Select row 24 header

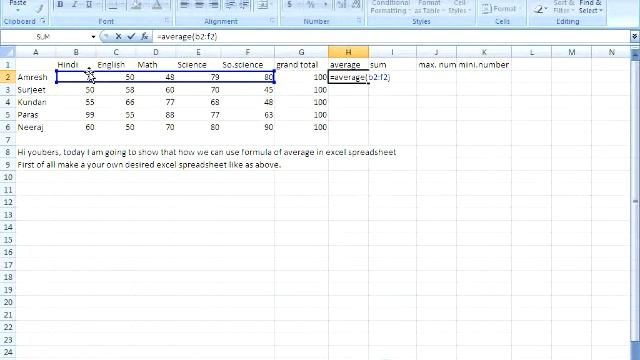click(x=8, y=352)
